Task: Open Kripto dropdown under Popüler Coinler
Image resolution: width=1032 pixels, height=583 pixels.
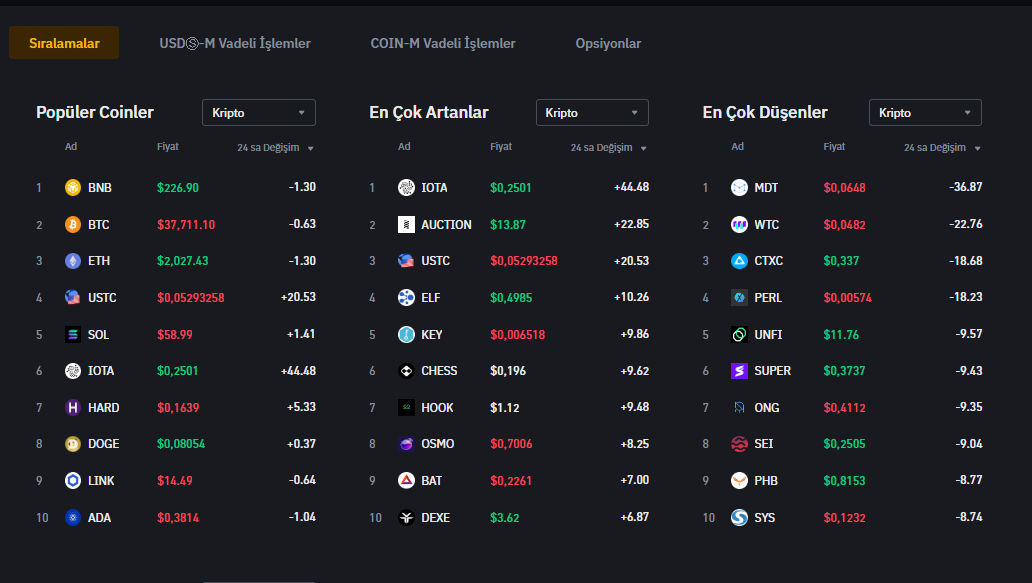Action: tap(259, 113)
